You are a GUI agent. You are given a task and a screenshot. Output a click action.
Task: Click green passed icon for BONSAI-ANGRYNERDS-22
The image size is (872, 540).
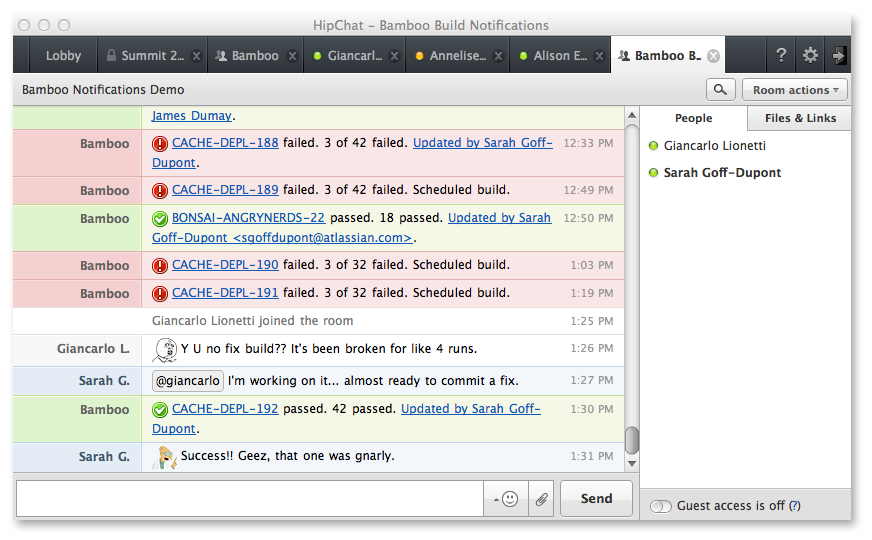(160, 219)
